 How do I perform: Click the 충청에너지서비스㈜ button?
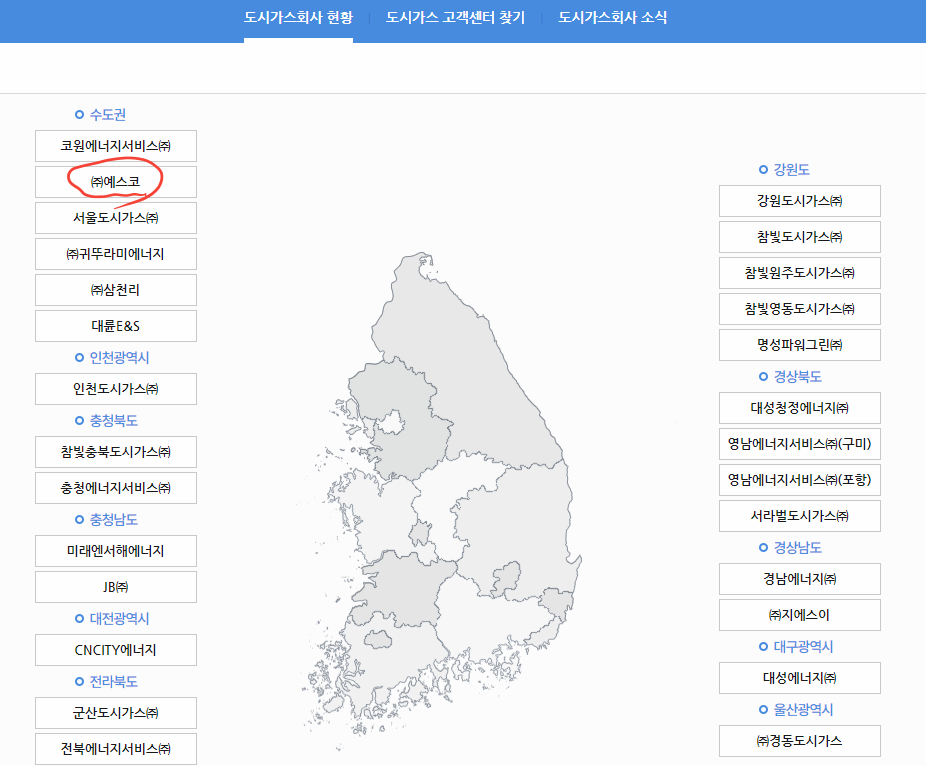point(115,487)
